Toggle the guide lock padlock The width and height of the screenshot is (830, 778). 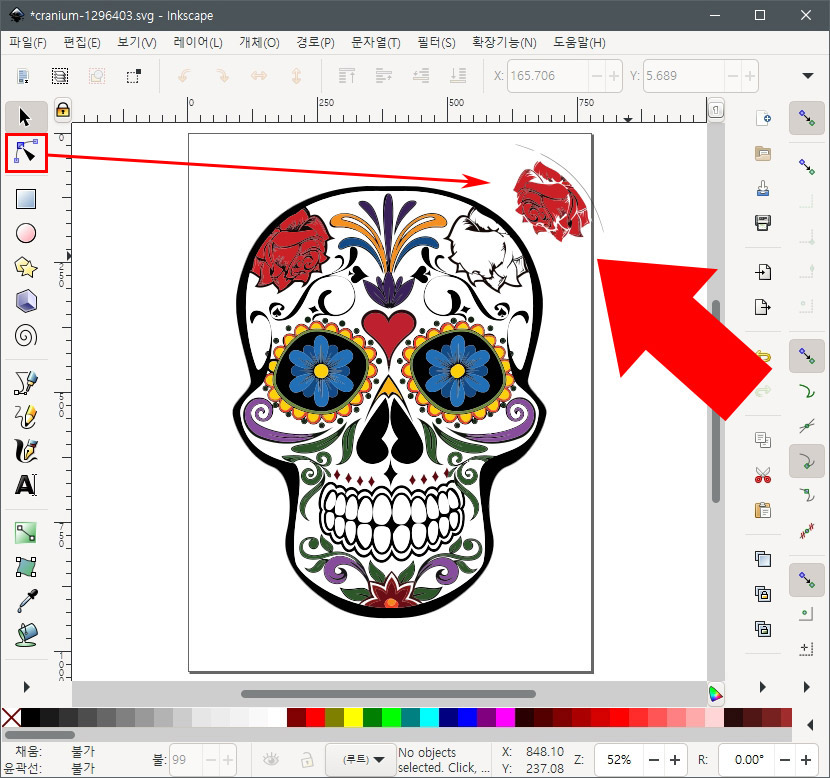click(63, 110)
